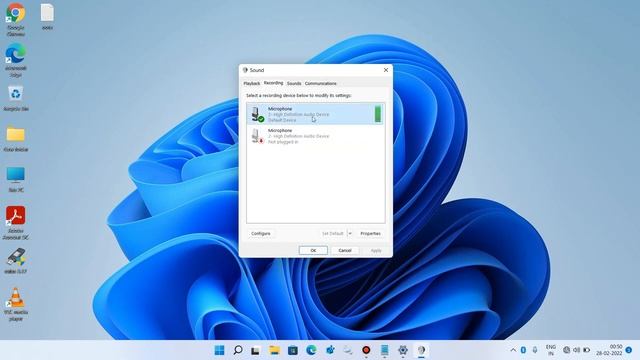Click the battery icon in system tray
Viewport: 640px width, 360px height.
point(587,350)
